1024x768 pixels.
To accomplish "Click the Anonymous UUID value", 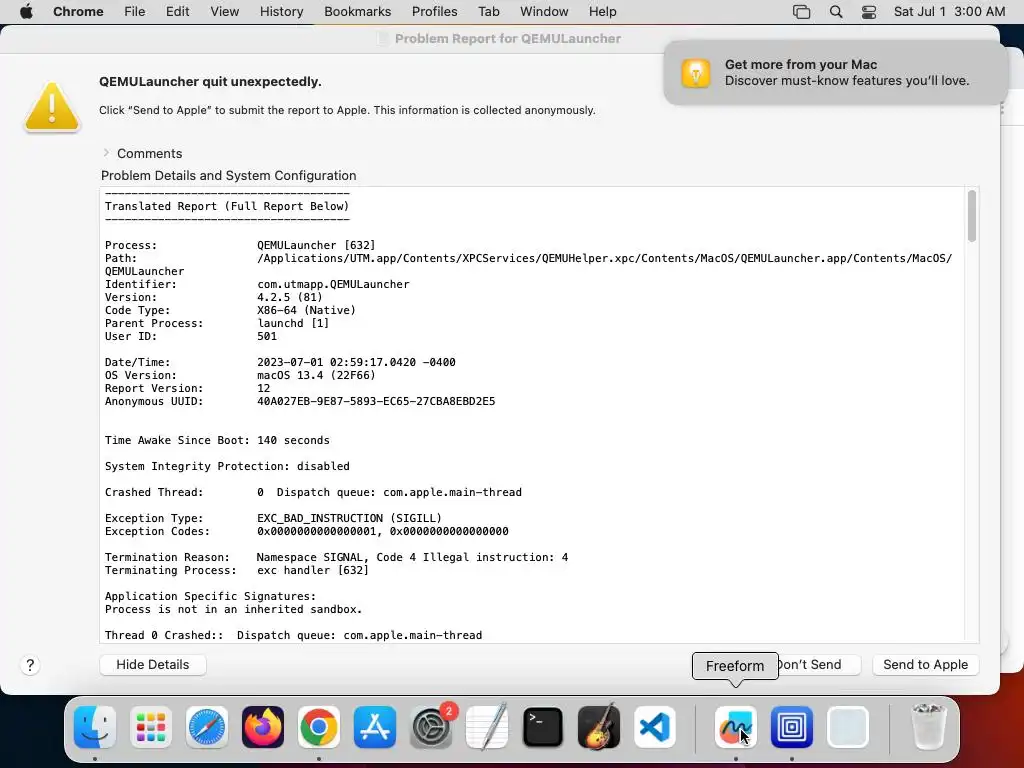I will 376,402.
